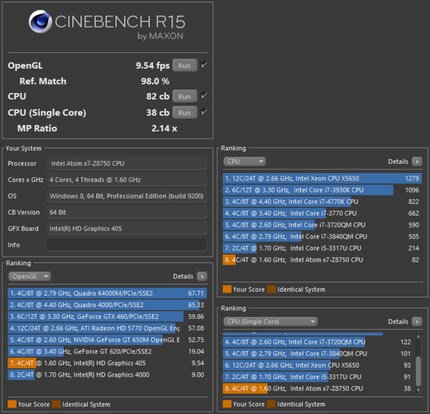Open Details arrow in OpenGL ranking panel
Image resolution: width=430 pixels, height=414 pixels.
click(202, 276)
